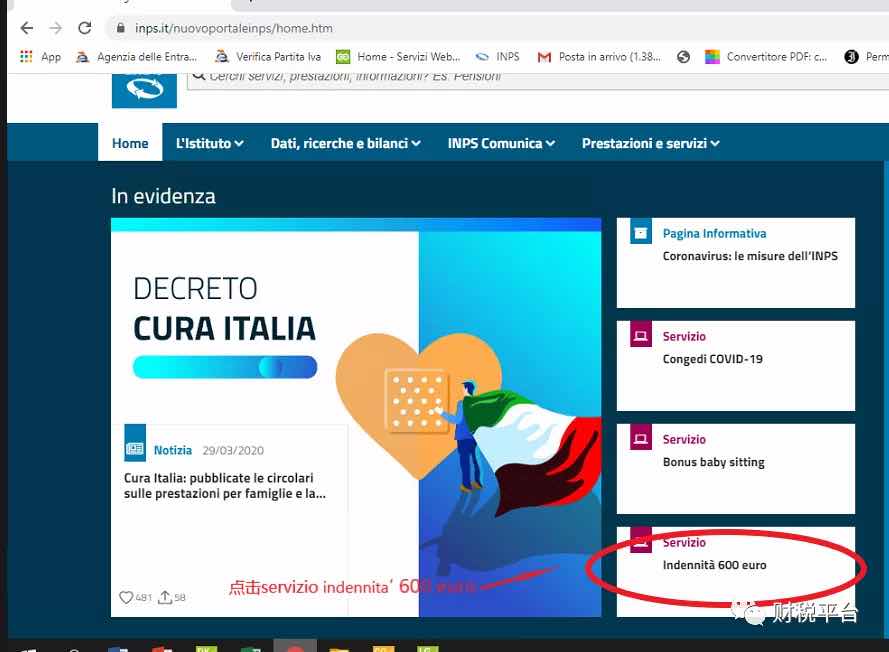Click the padlock site security icon
This screenshot has height=652, width=889.
(120, 28)
